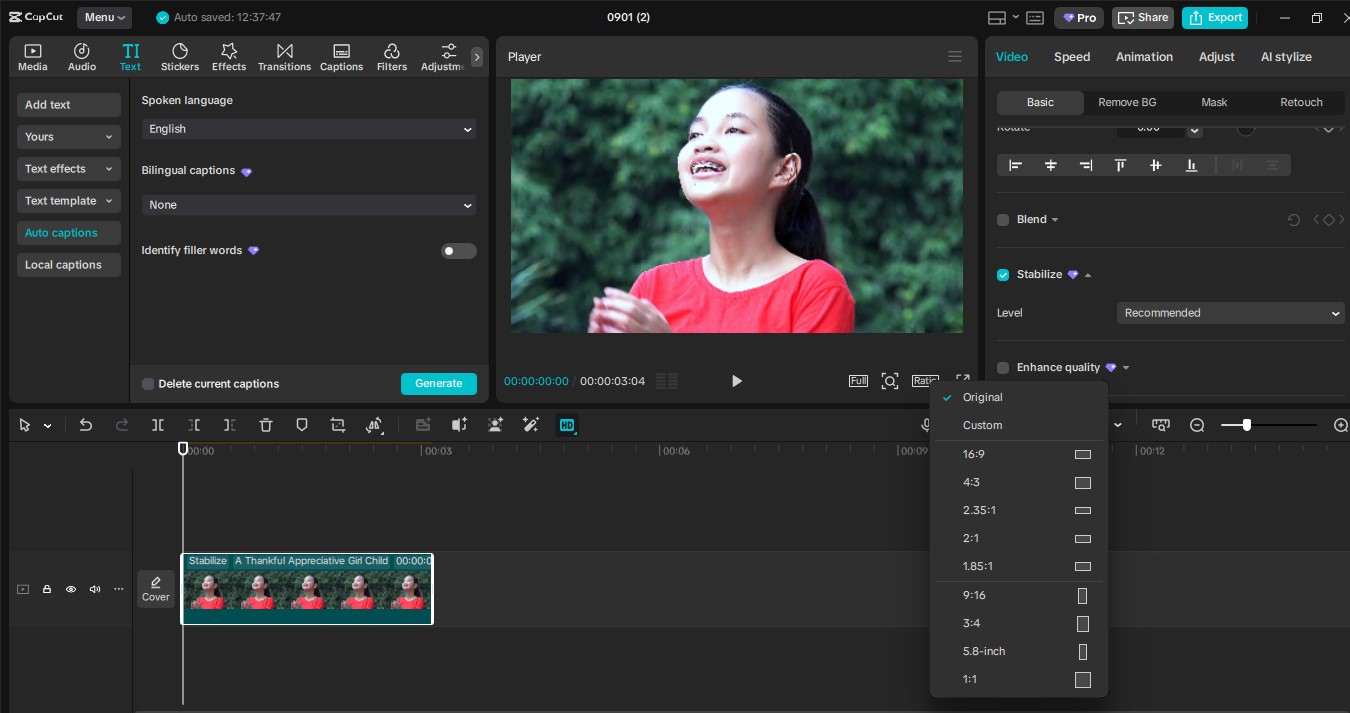
Task: Click the Export button
Action: [1216, 17]
